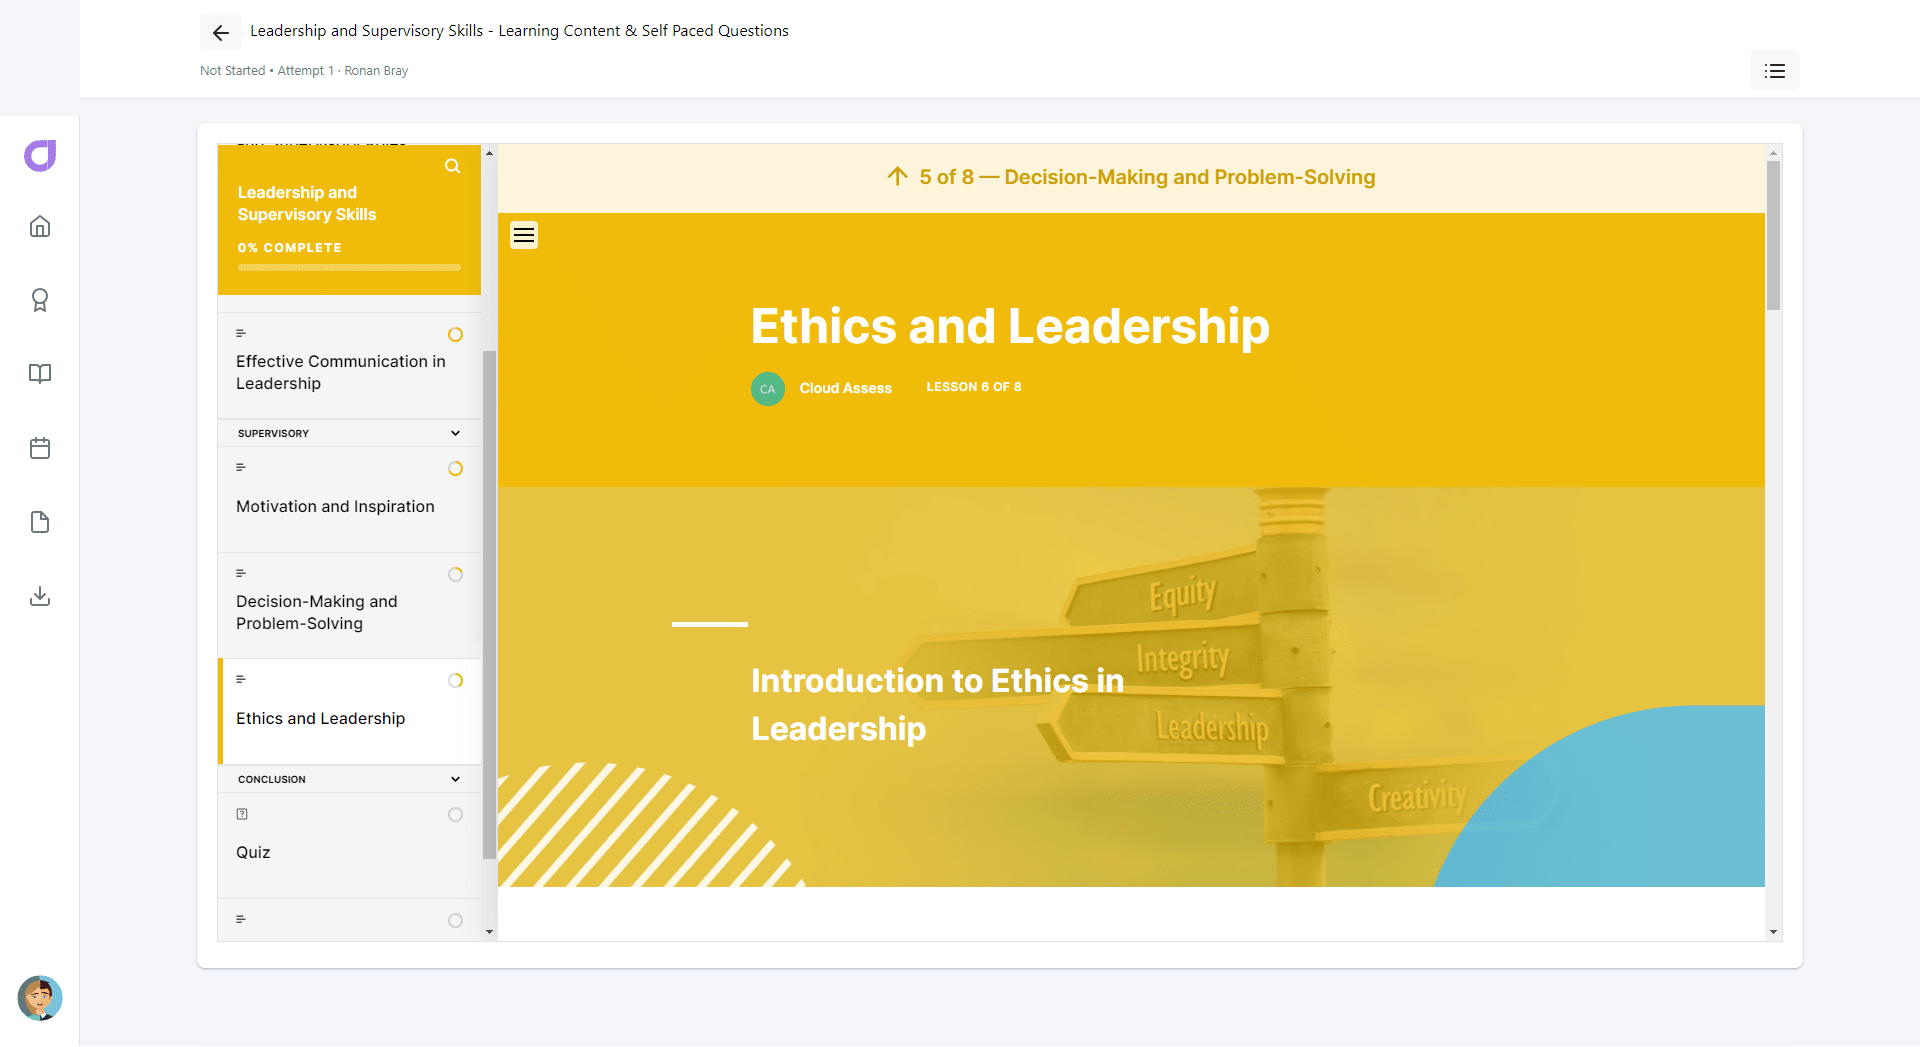The height and width of the screenshot is (1047, 1920).
Task: Click the content area scrollbar thumb
Action: pyautogui.click(x=1773, y=235)
